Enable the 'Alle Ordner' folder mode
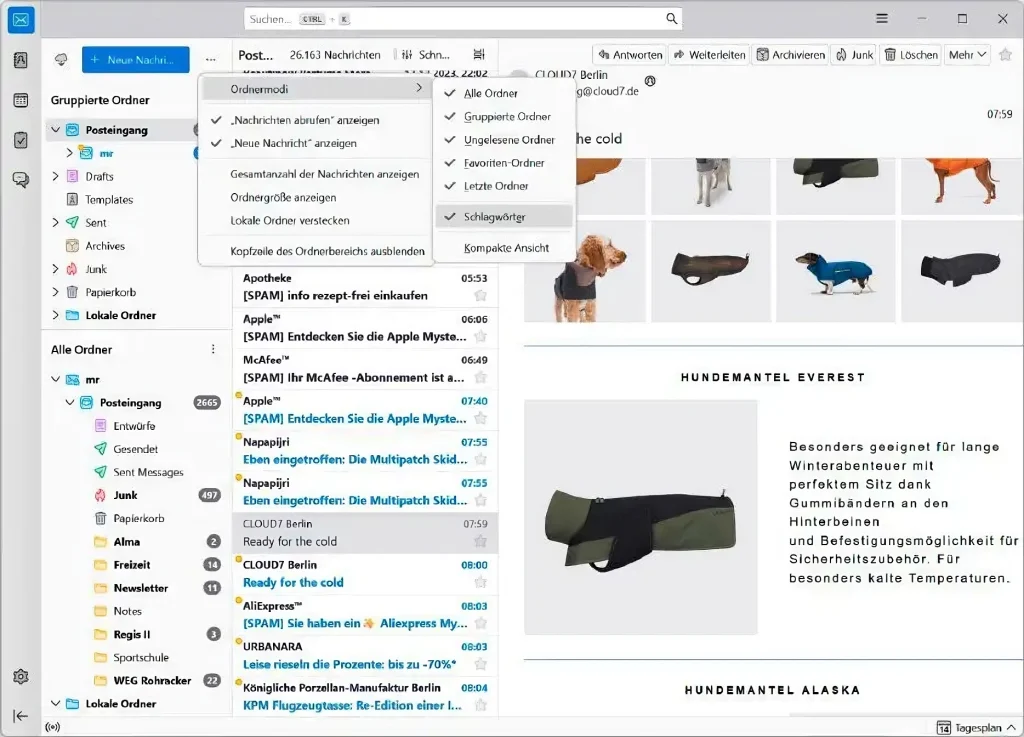 [x=491, y=94]
